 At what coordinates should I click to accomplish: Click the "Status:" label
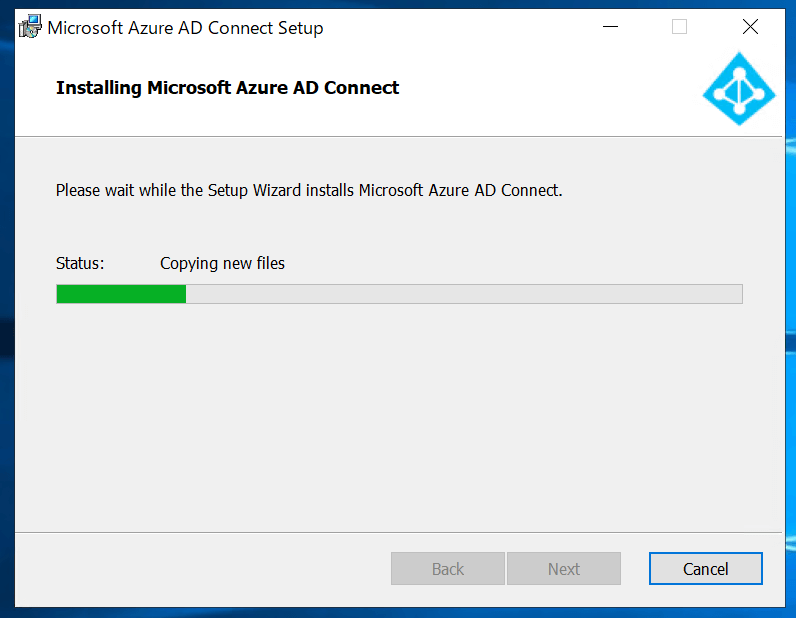coord(80,264)
